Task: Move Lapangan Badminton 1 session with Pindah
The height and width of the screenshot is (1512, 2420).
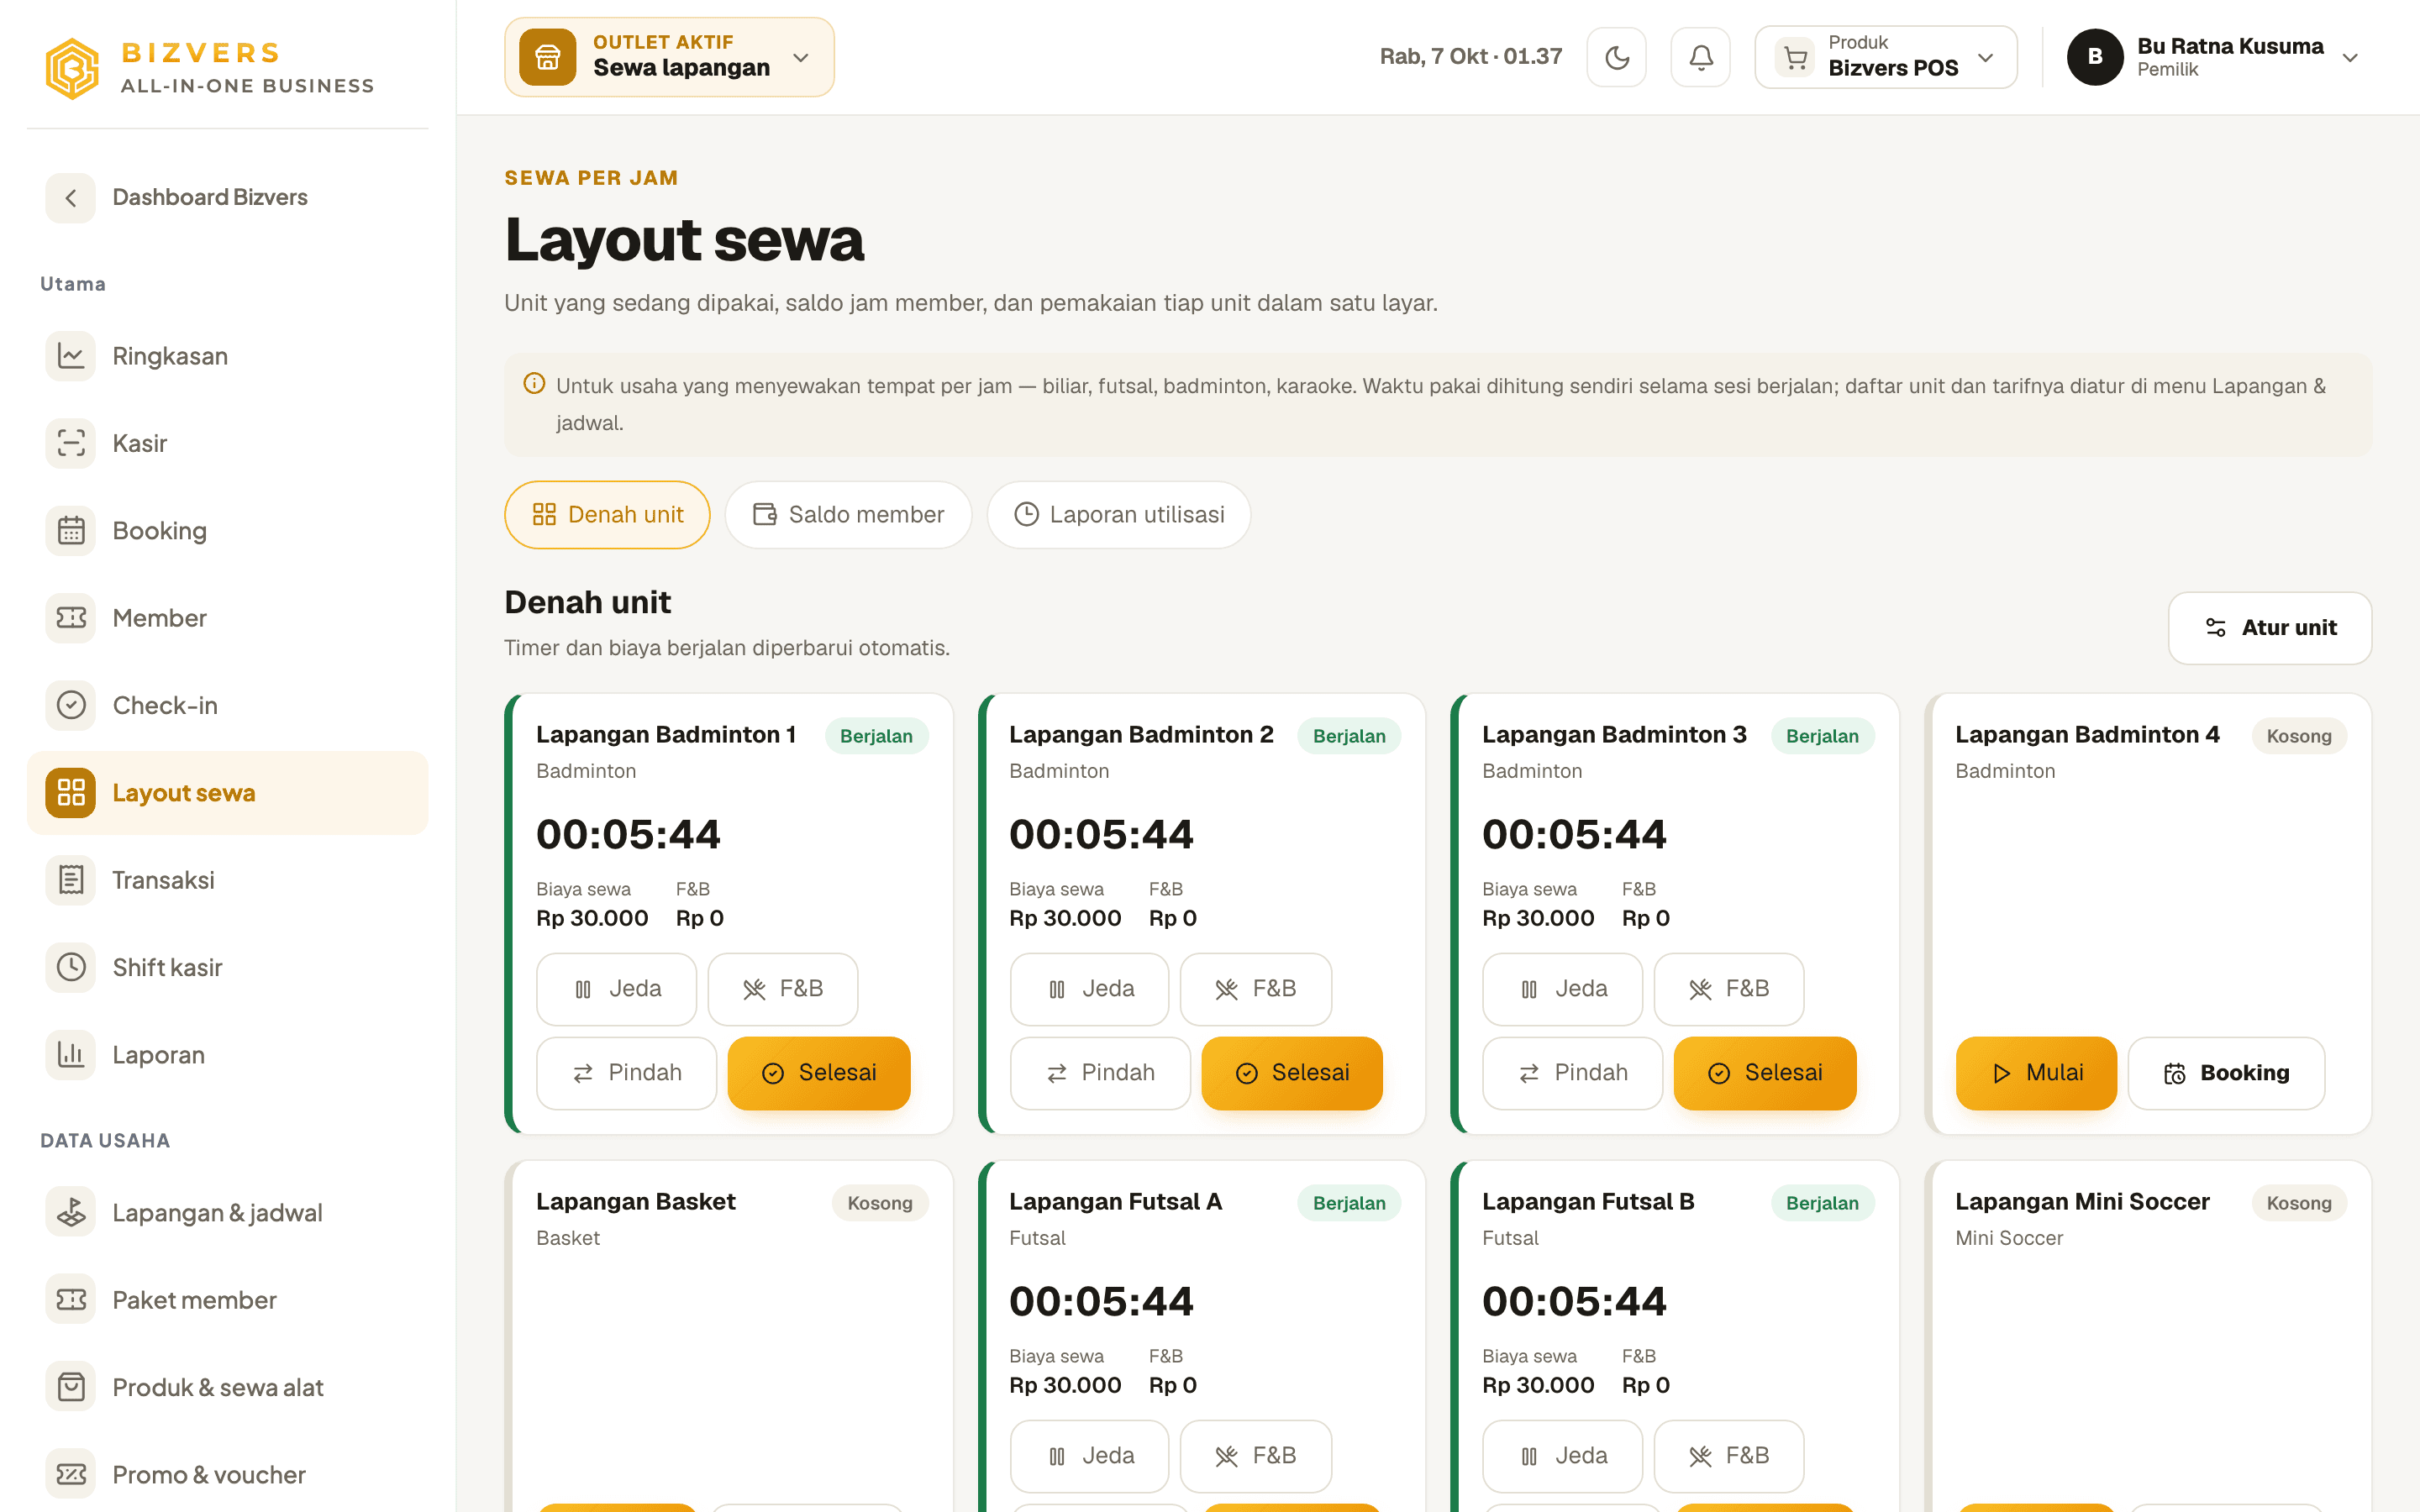Action: 626,1073
